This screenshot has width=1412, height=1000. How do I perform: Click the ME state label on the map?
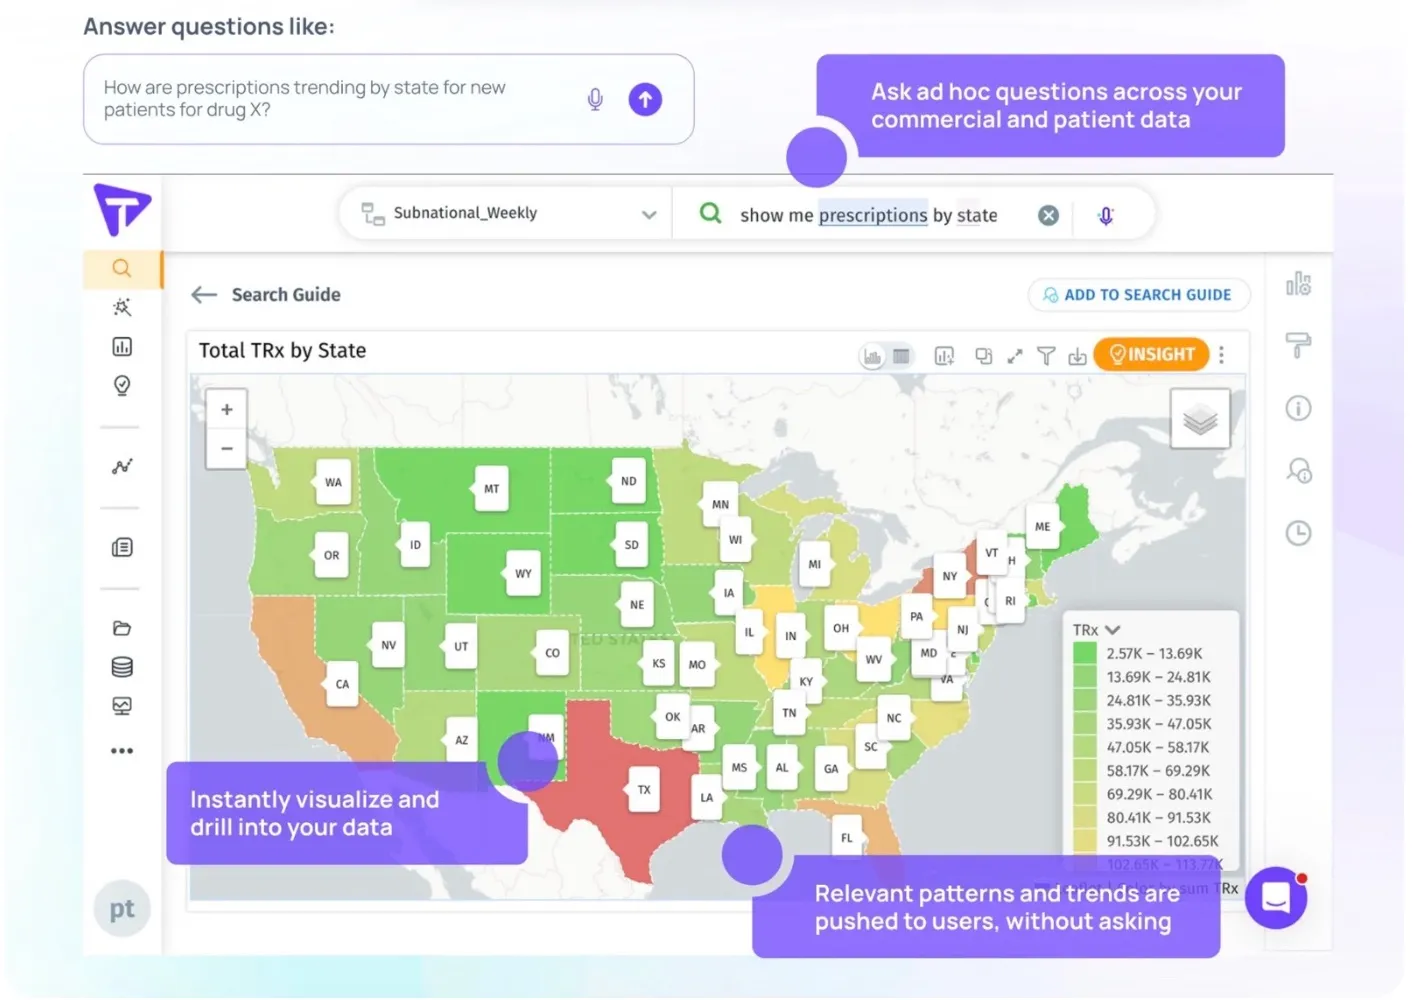coord(1043,526)
